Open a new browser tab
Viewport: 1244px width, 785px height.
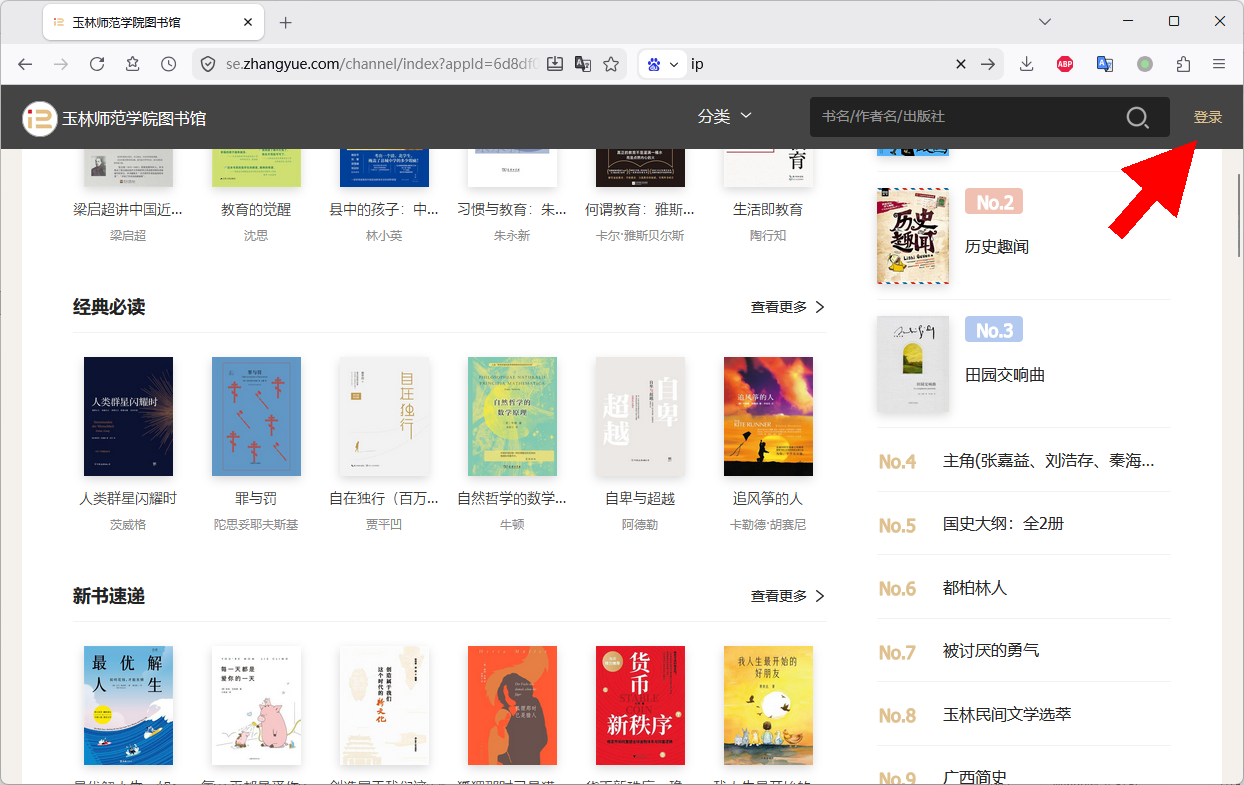click(286, 22)
